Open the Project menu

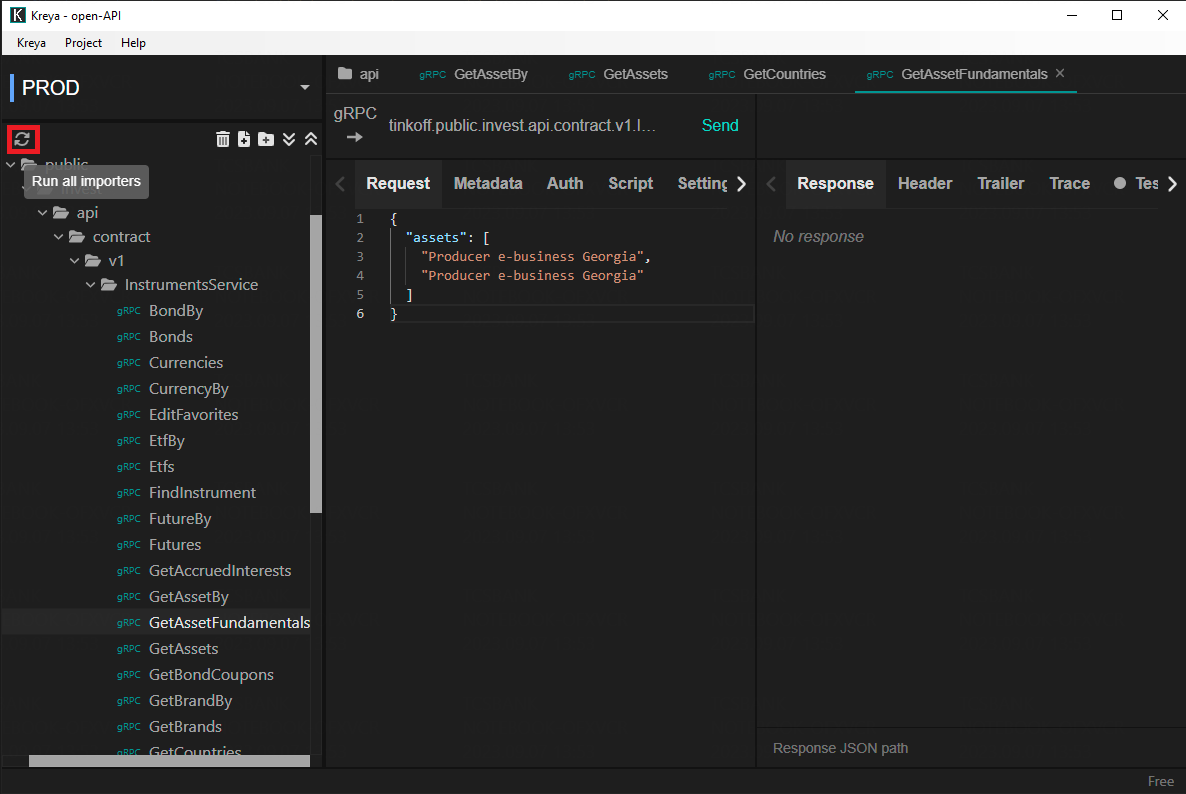click(x=83, y=43)
